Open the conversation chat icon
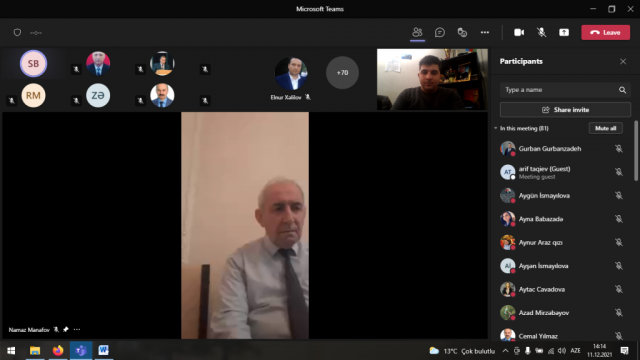The height and width of the screenshot is (360, 640). [440, 32]
